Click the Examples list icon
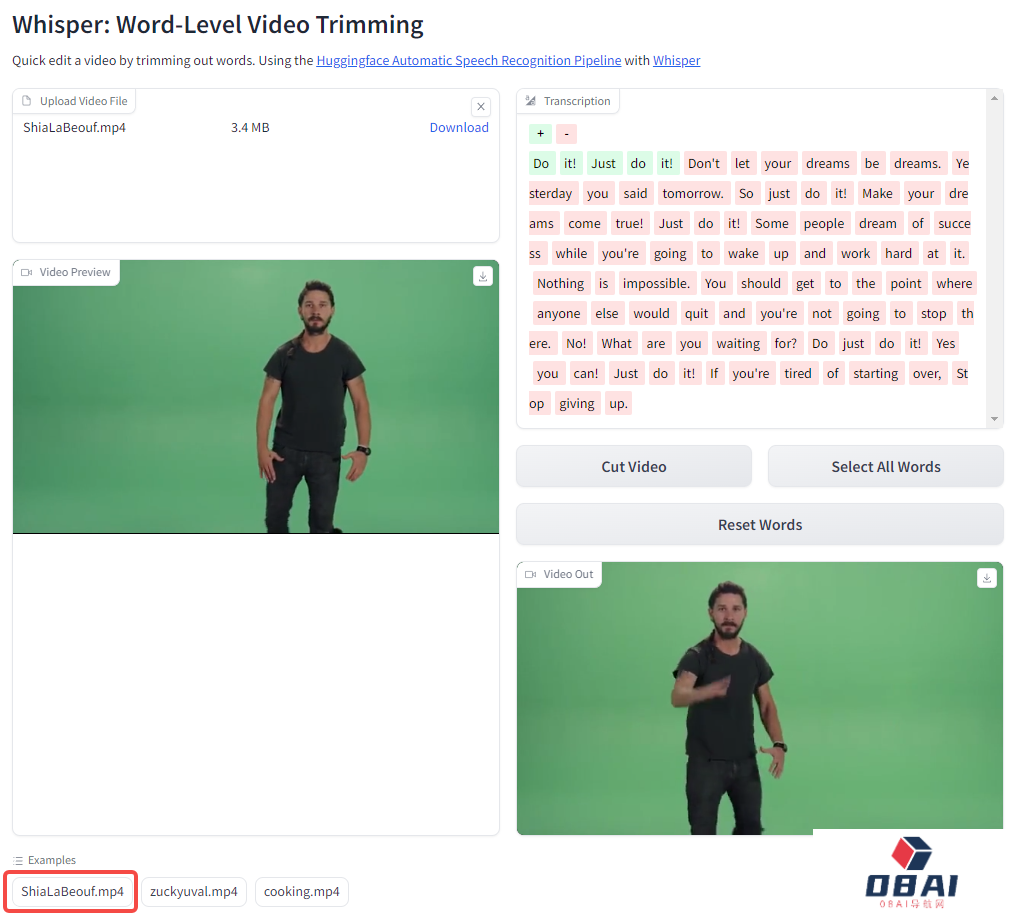 coord(18,860)
